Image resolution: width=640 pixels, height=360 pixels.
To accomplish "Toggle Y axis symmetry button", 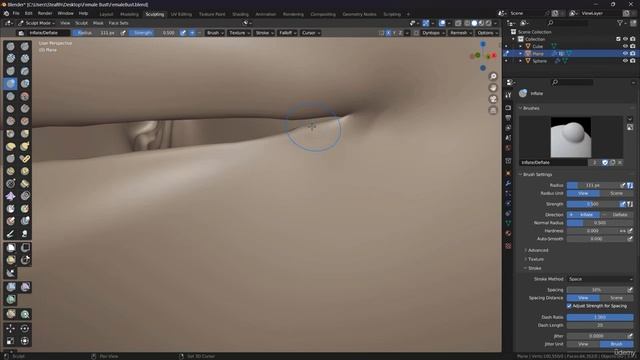I will [x=394, y=33].
